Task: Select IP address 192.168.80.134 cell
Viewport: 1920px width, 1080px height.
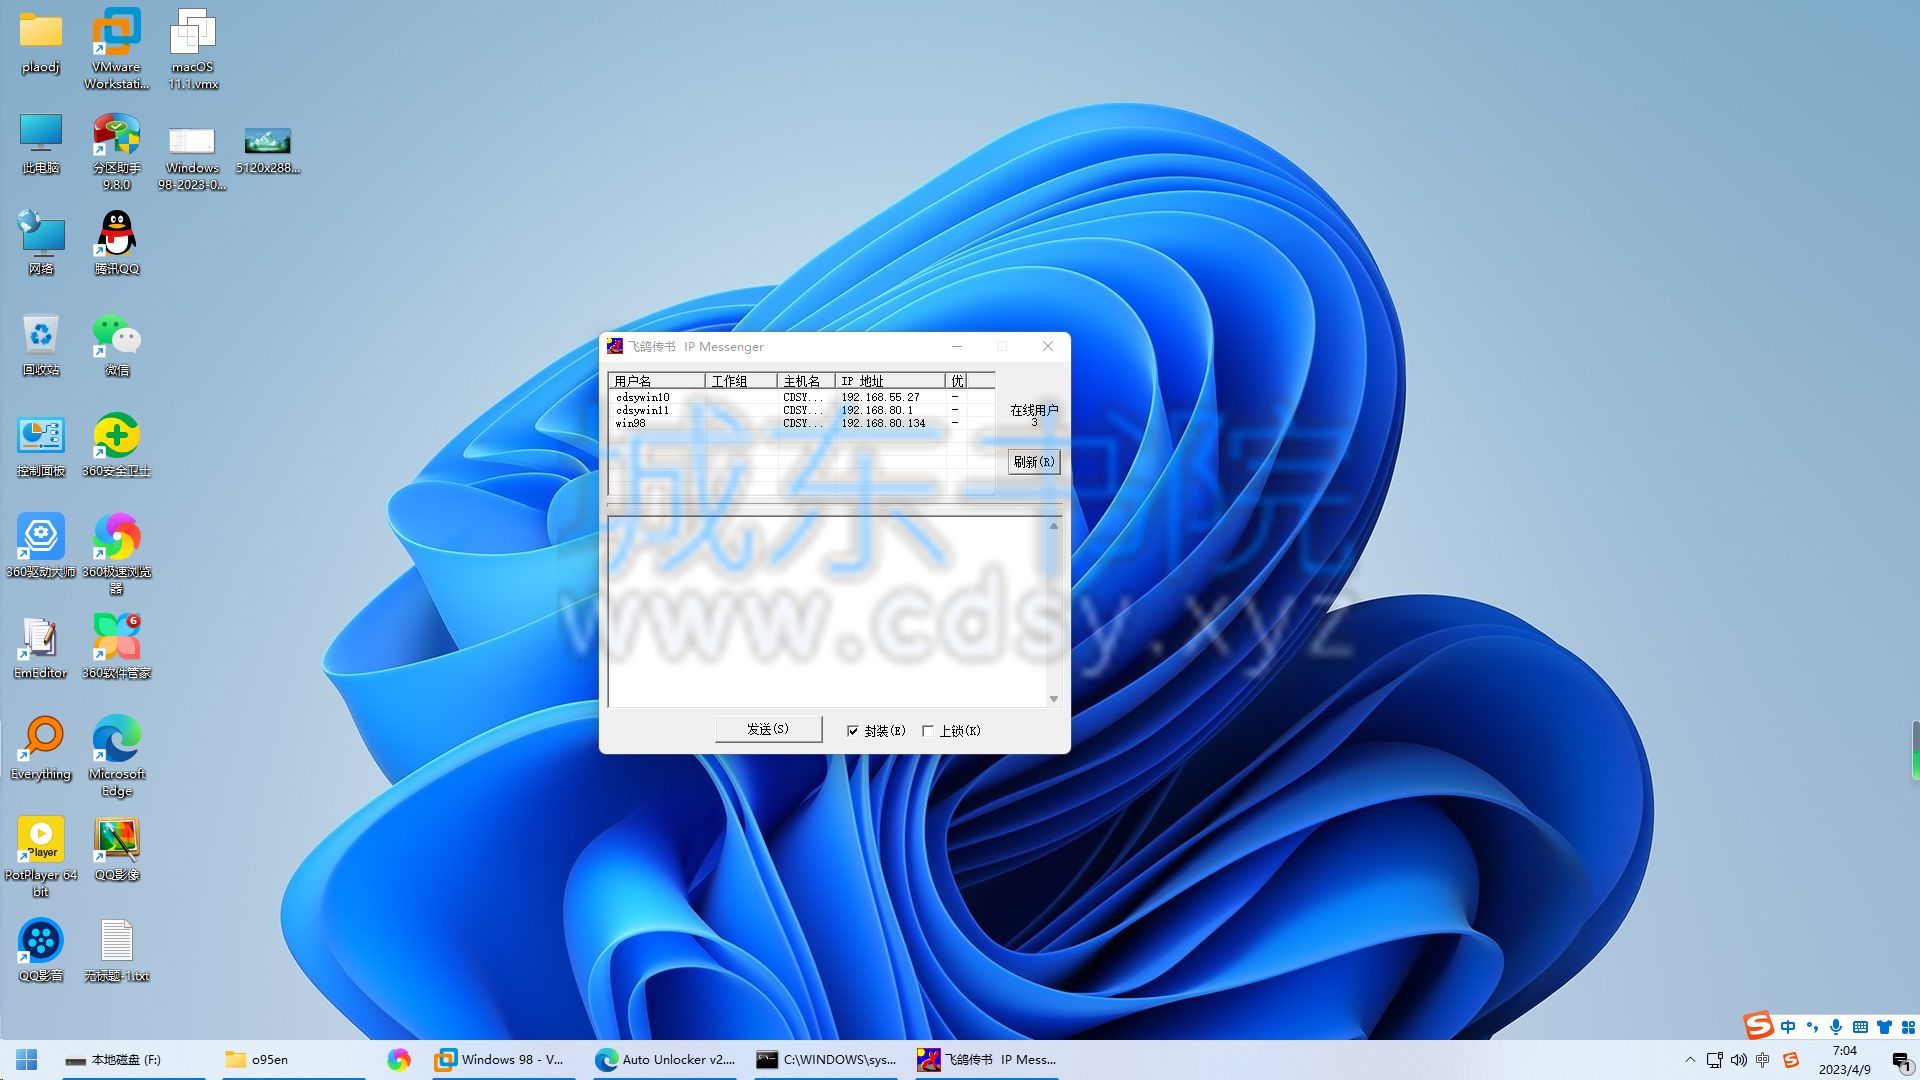Action: tap(883, 423)
